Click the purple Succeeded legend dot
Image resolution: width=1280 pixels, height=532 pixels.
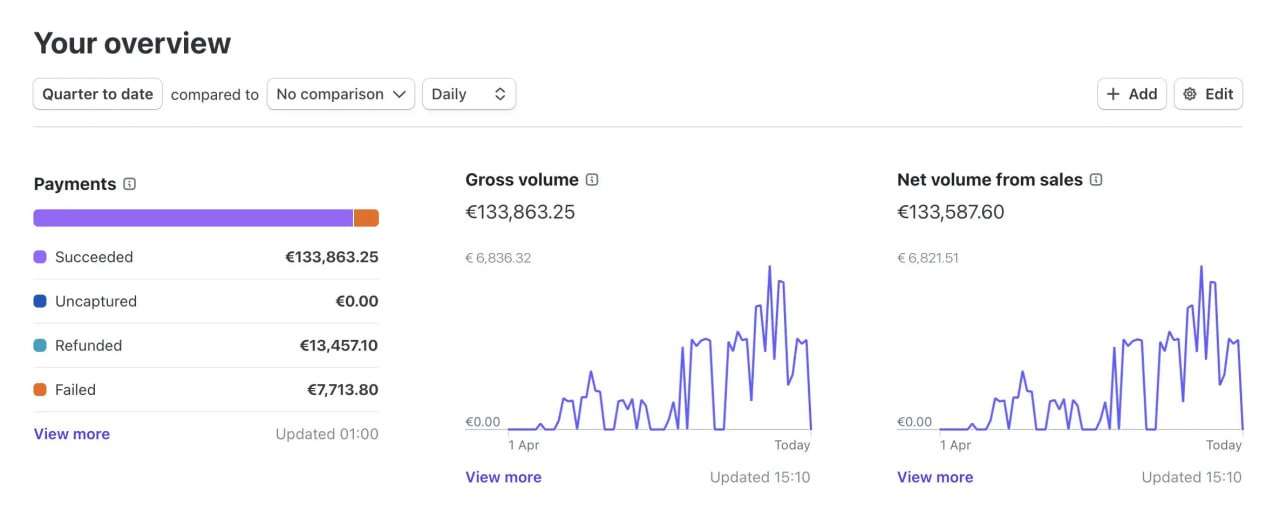coord(40,257)
